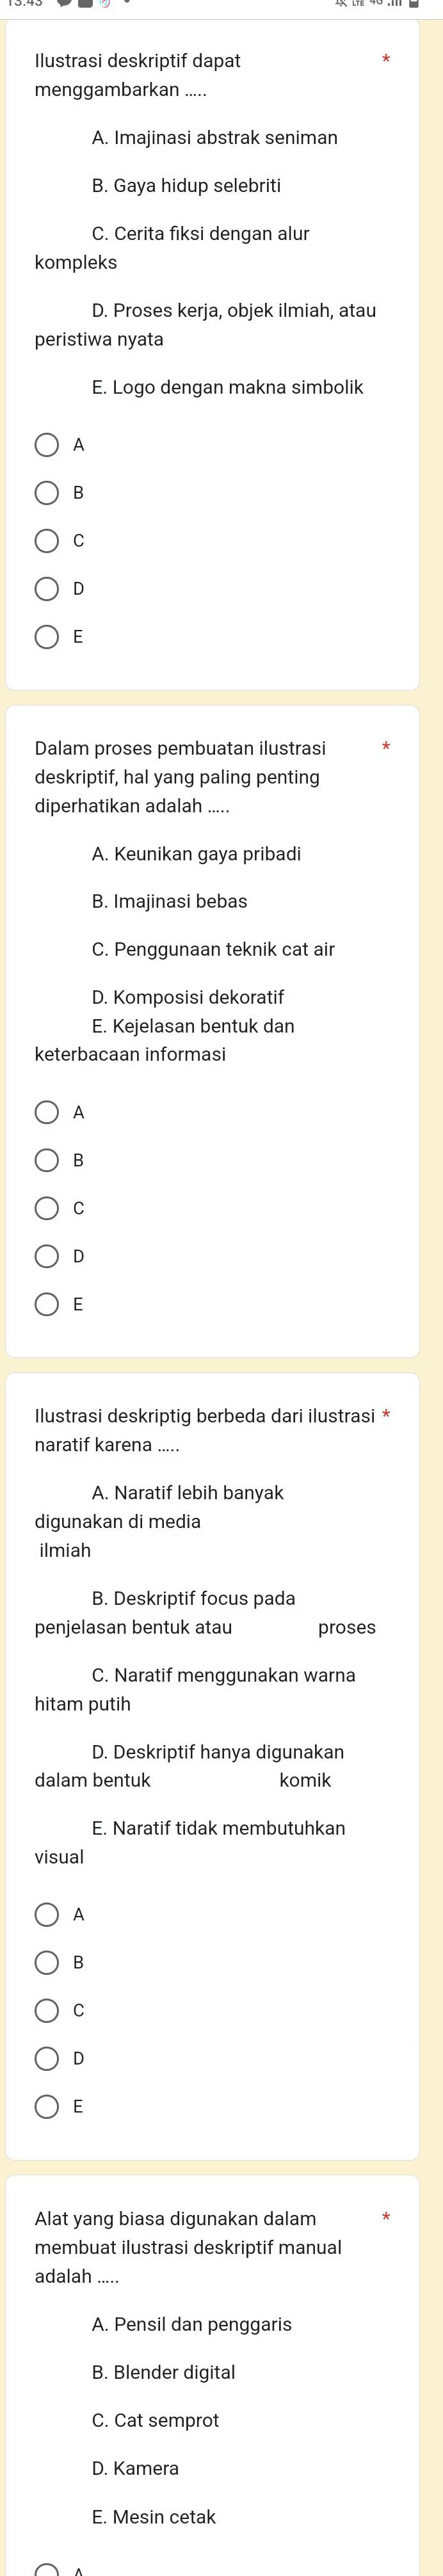Choose B for 'paling penting diperhatikan' question

click(x=47, y=1160)
